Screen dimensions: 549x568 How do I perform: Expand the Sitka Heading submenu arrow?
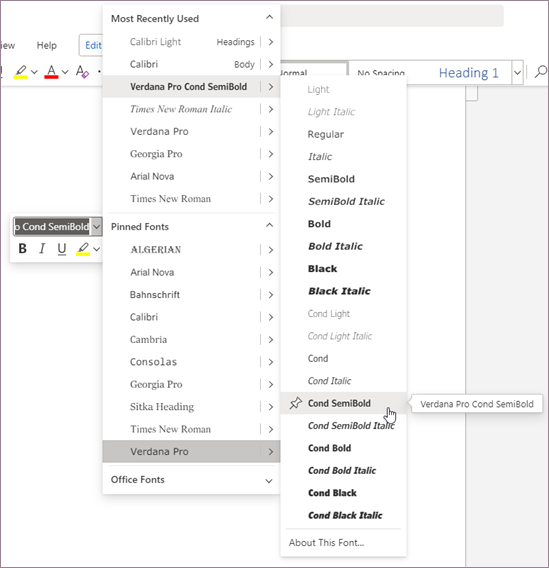[271, 407]
